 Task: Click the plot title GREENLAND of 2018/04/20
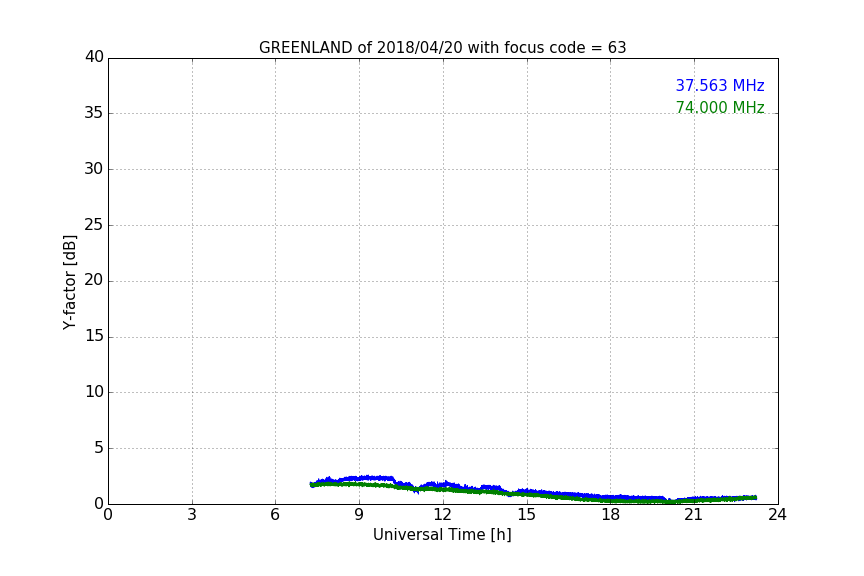(x=442, y=48)
